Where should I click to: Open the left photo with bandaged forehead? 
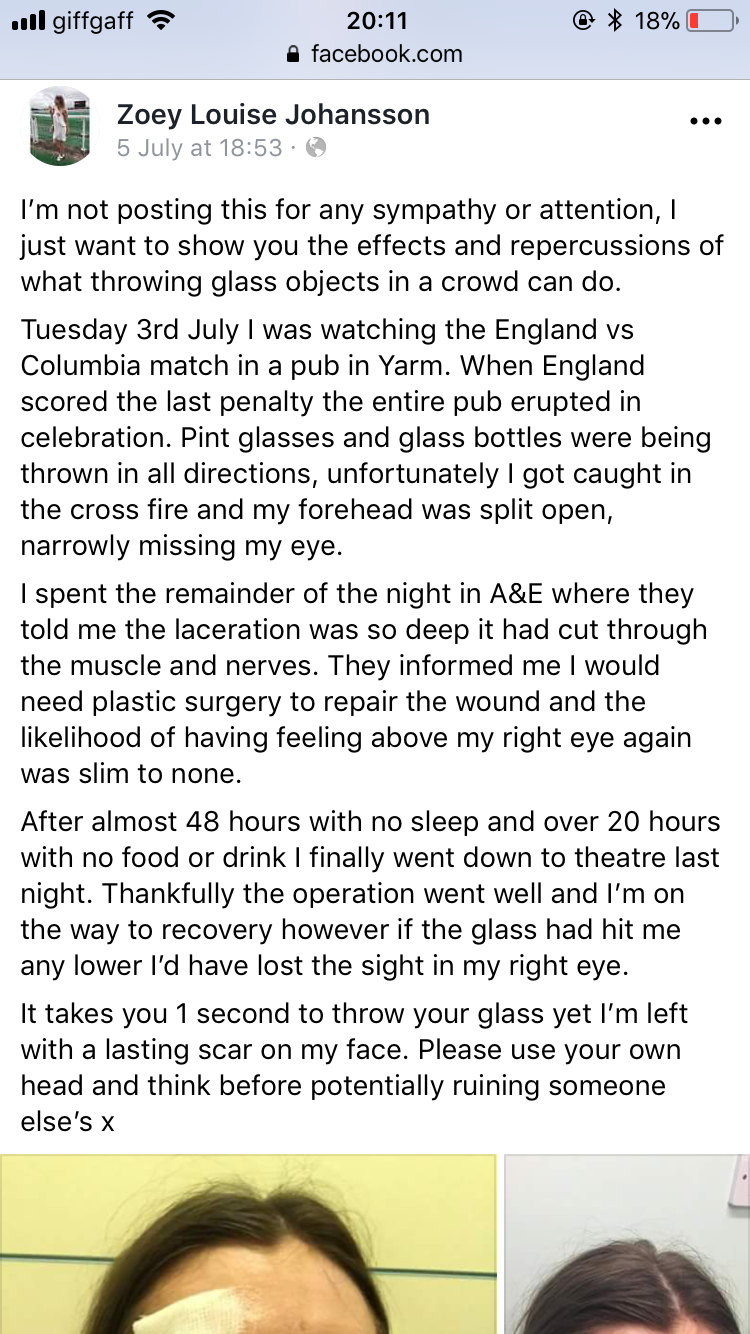pyautogui.click(x=248, y=1244)
